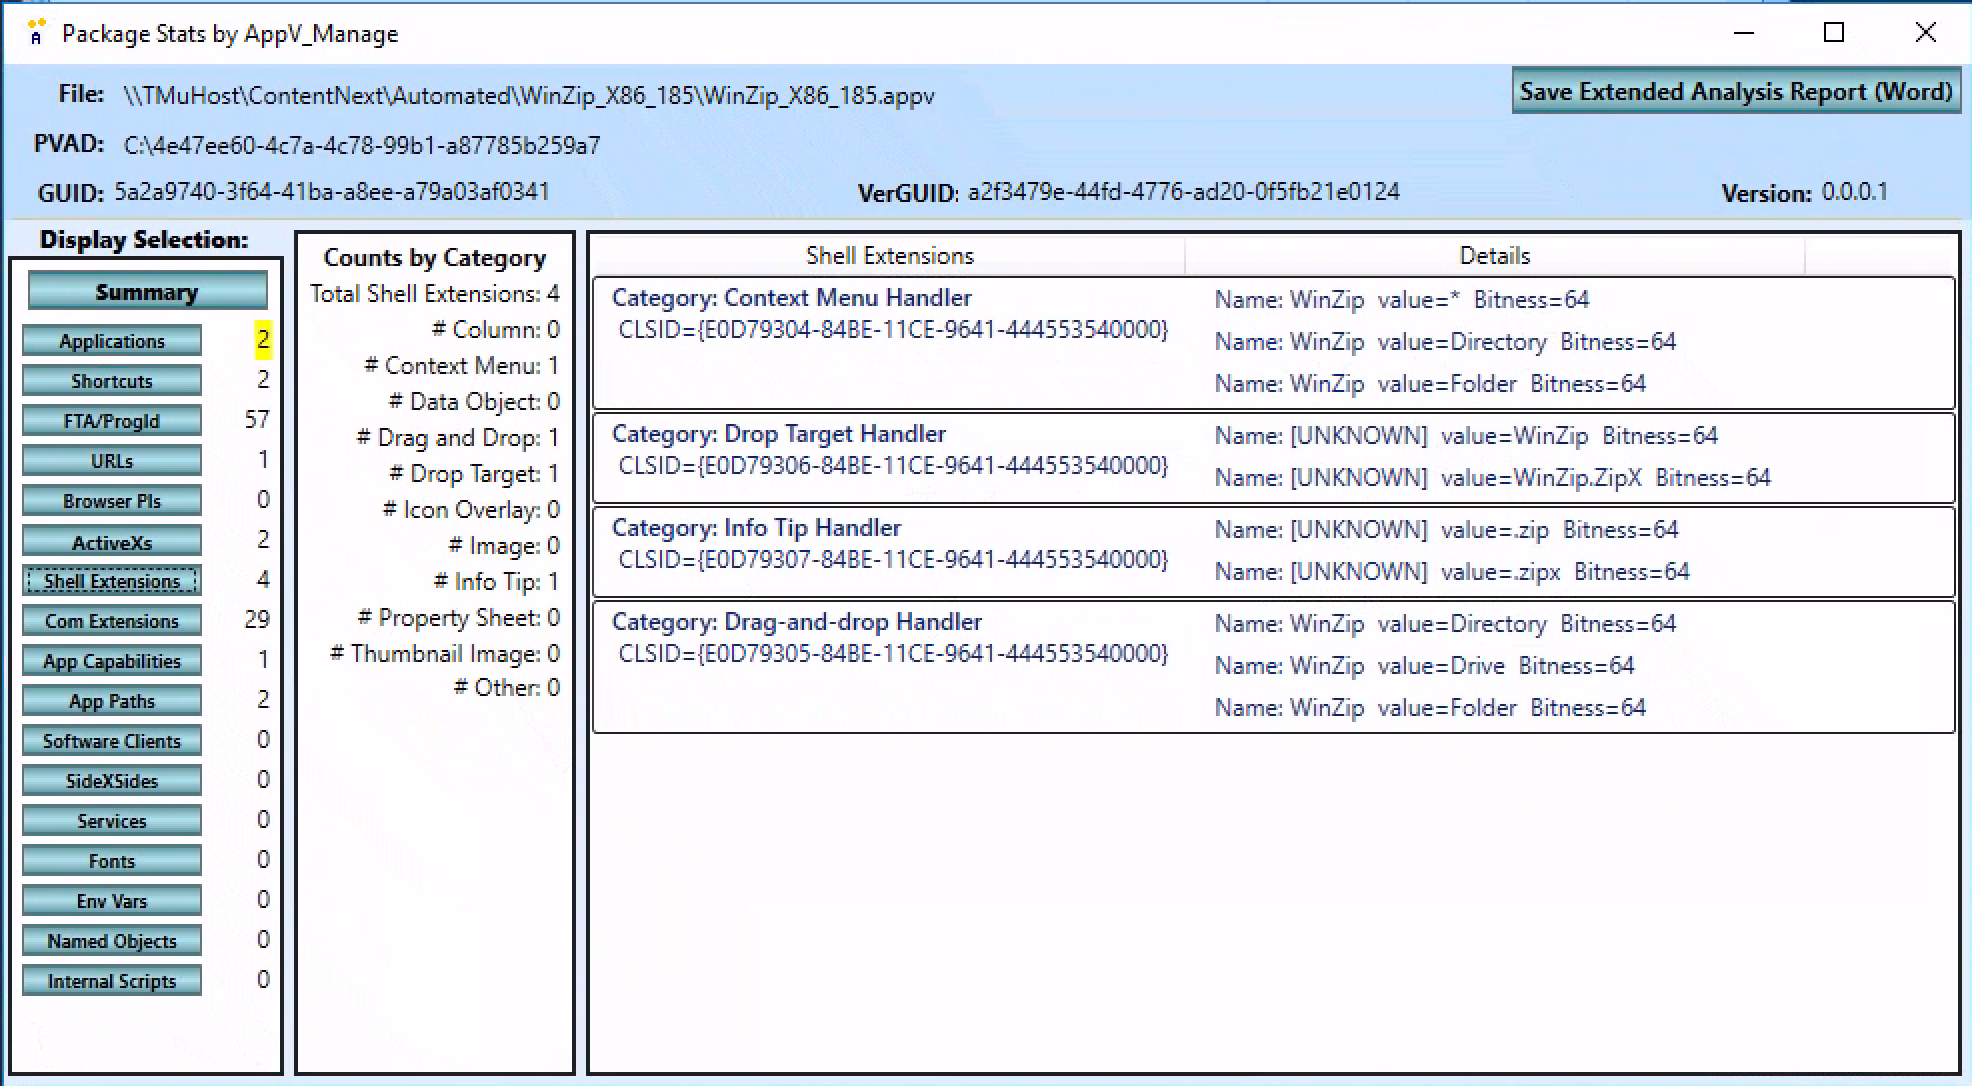Click the '# Icon Overlay: 0' count

pyautogui.click(x=471, y=510)
